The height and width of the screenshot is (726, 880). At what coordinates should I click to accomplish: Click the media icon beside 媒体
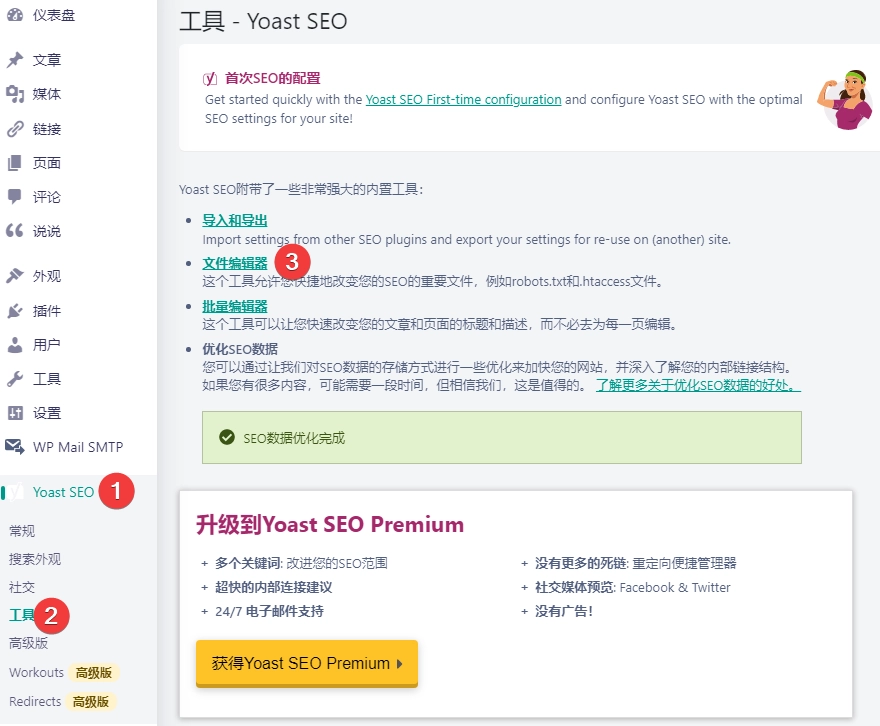pos(15,94)
